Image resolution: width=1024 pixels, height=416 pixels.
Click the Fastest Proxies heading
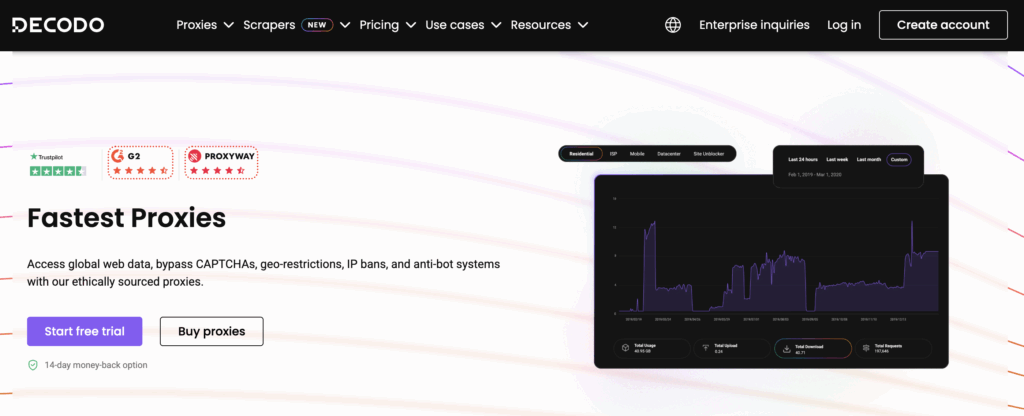(127, 219)
